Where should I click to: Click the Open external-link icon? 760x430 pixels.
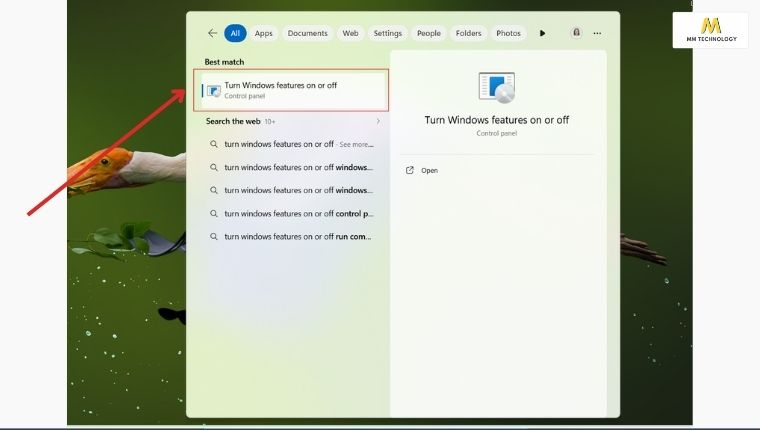pos(410,170)
